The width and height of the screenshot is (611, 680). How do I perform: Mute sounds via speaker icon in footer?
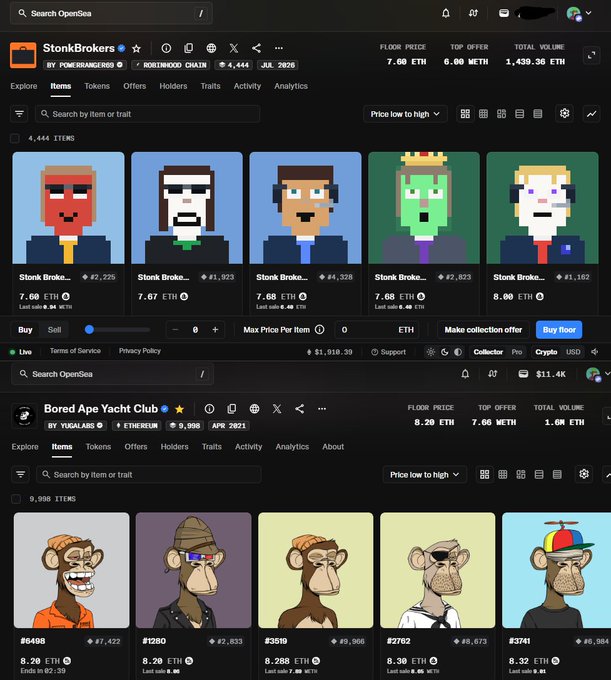click(595, 352)
